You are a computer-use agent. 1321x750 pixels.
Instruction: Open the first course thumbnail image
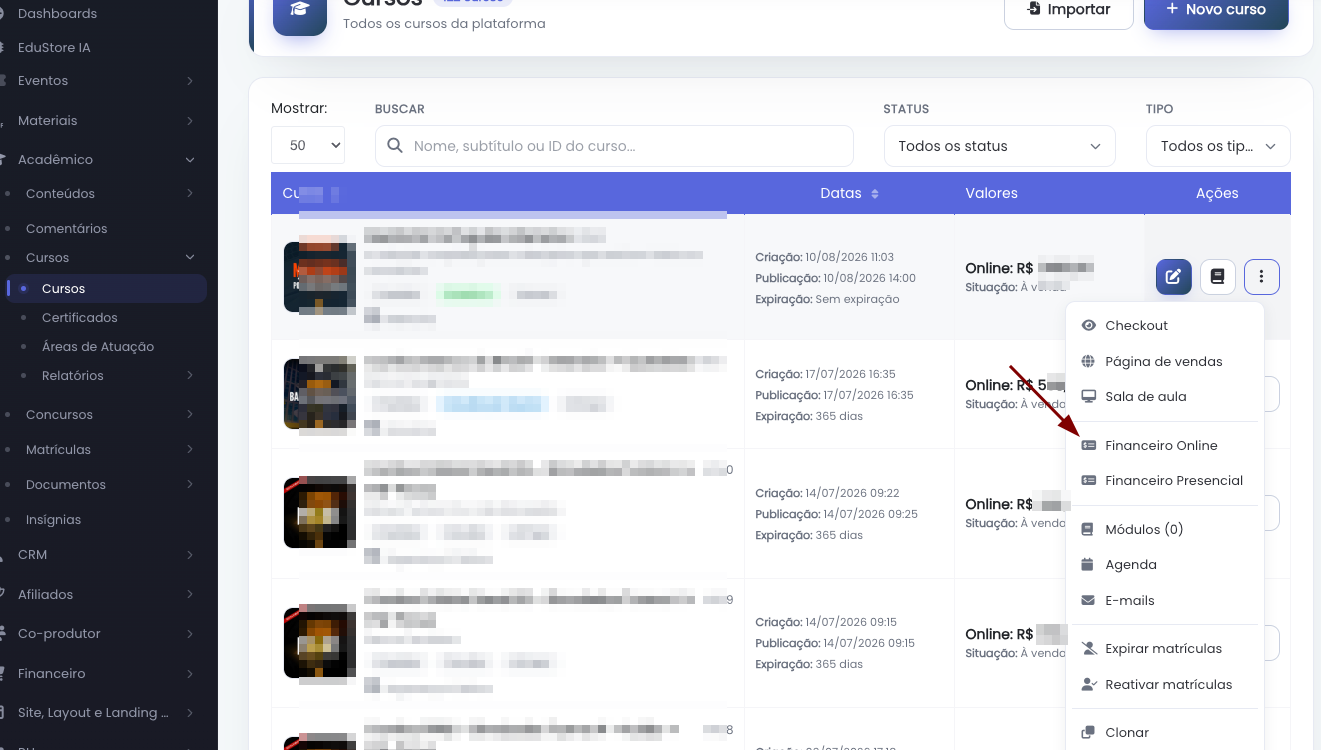[320, 277]
